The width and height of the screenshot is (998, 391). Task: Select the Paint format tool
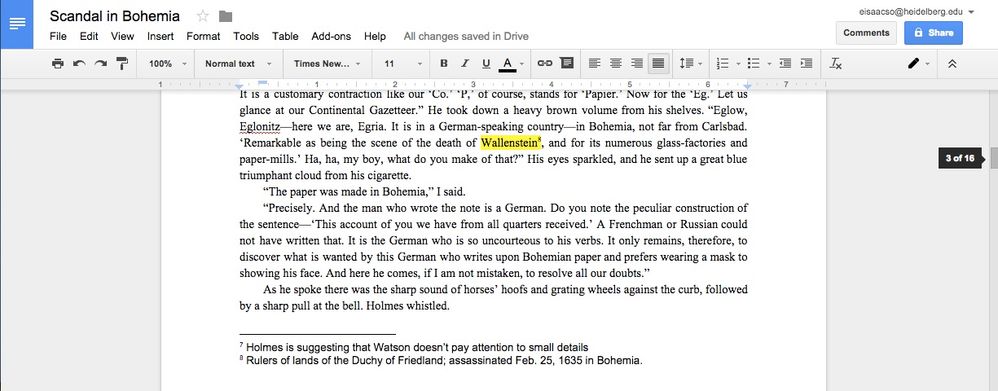point(122,64)
